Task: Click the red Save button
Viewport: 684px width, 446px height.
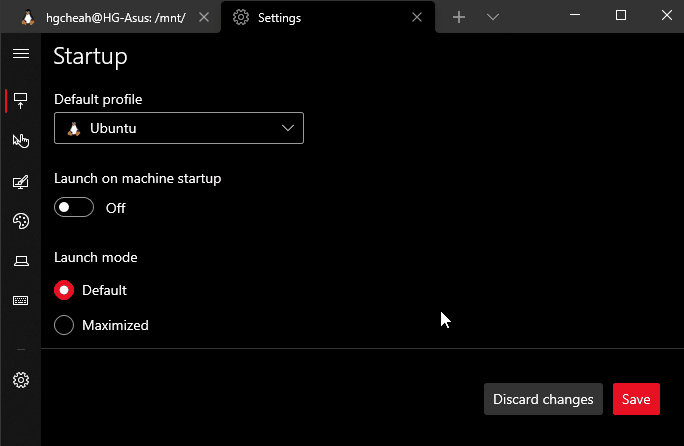Action: coord(636,399)
